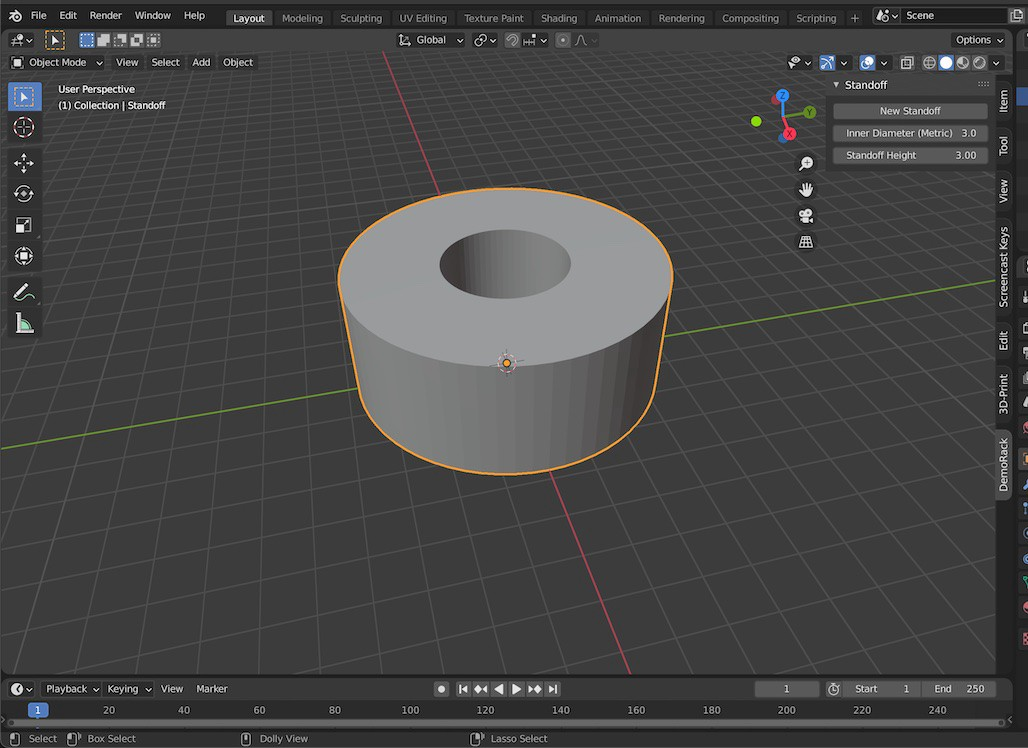The width and height of the screenshot is (1028, 748).
Task: Click the Inner Diameter (Metric) field
Action: point(910,133)
